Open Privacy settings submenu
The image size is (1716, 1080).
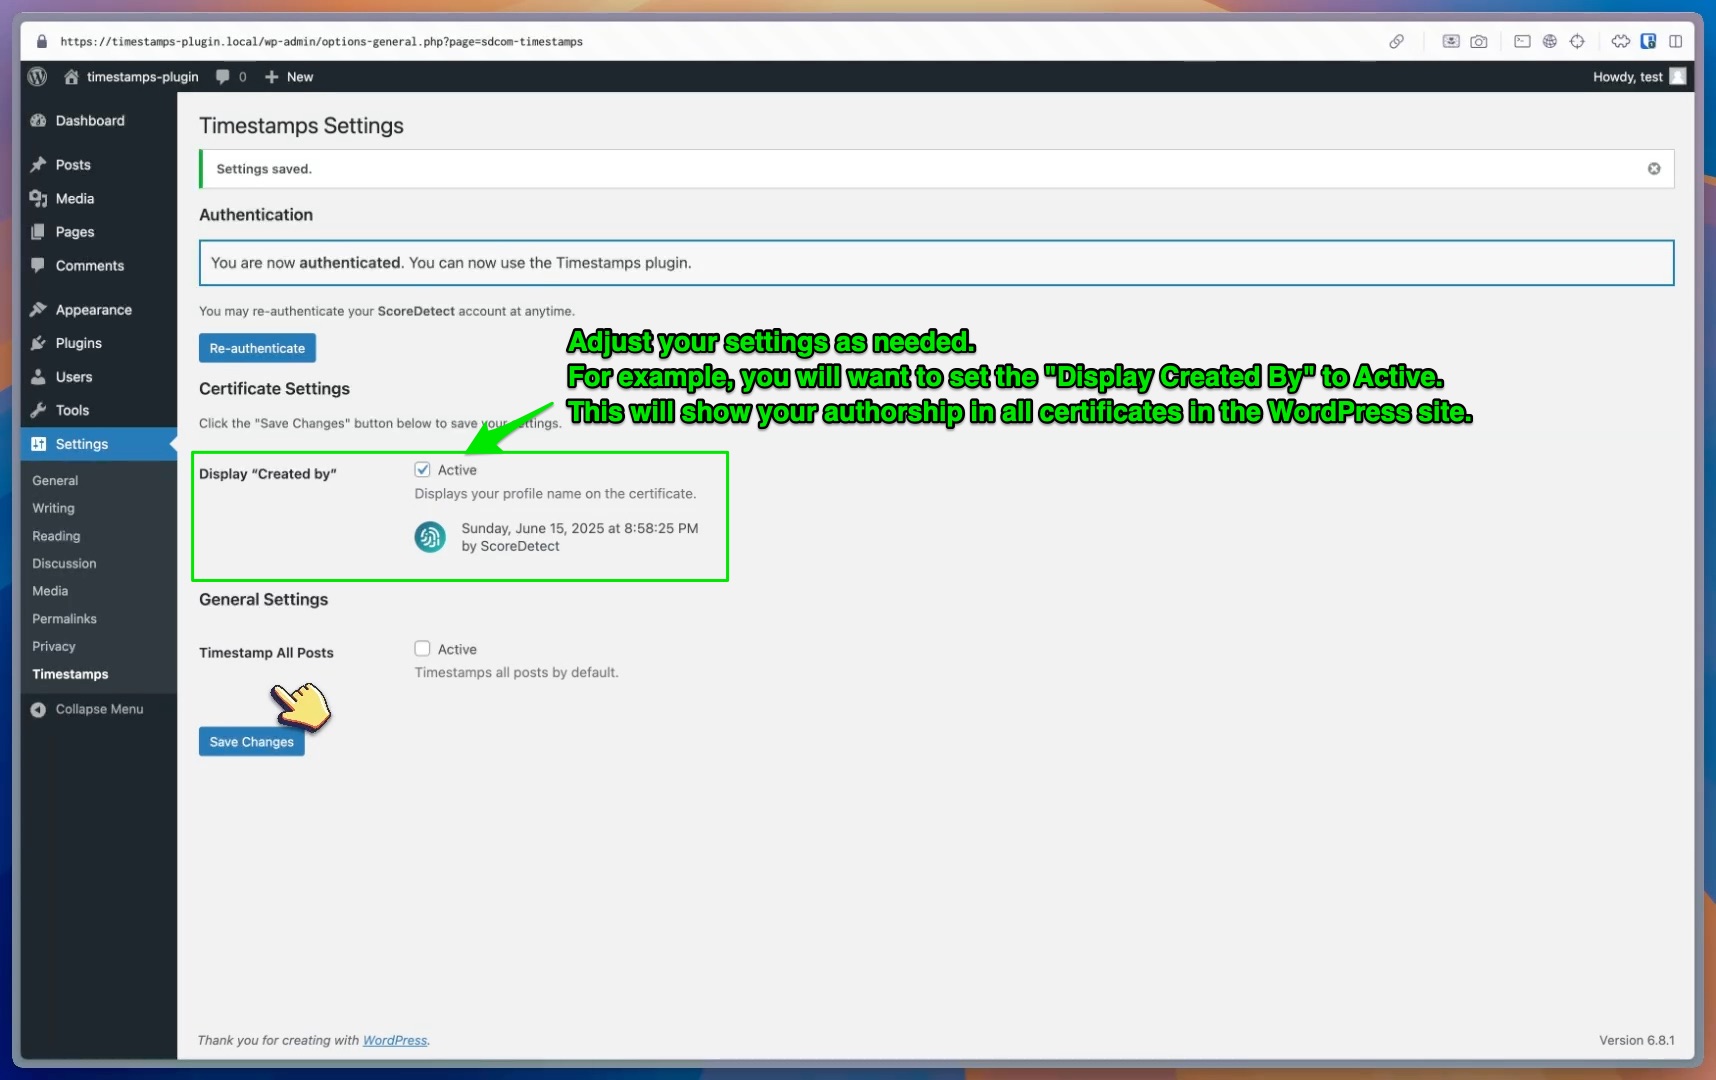(x=54, y=647)
